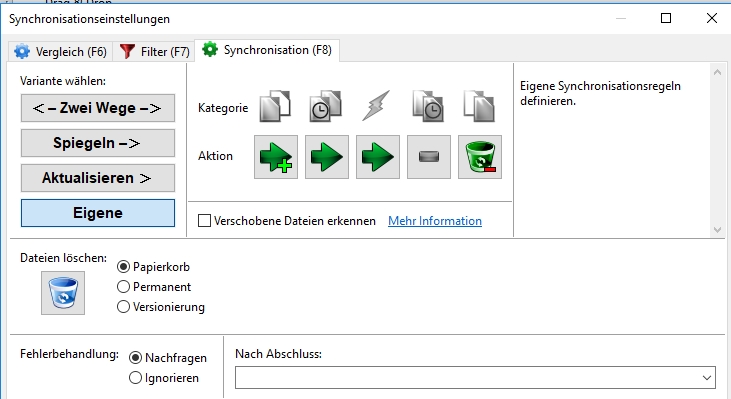Click description panel scrollbar down arrow

tap(717, 230)
